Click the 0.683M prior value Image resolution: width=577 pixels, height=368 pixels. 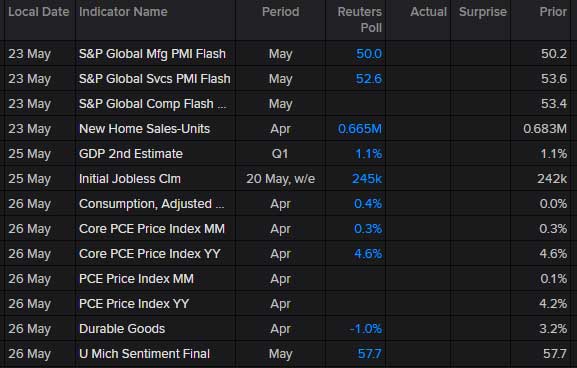click(545, 129)
